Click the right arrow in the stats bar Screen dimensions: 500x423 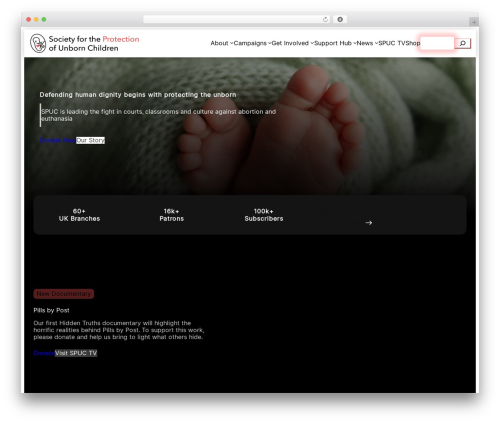pos(369,223)
